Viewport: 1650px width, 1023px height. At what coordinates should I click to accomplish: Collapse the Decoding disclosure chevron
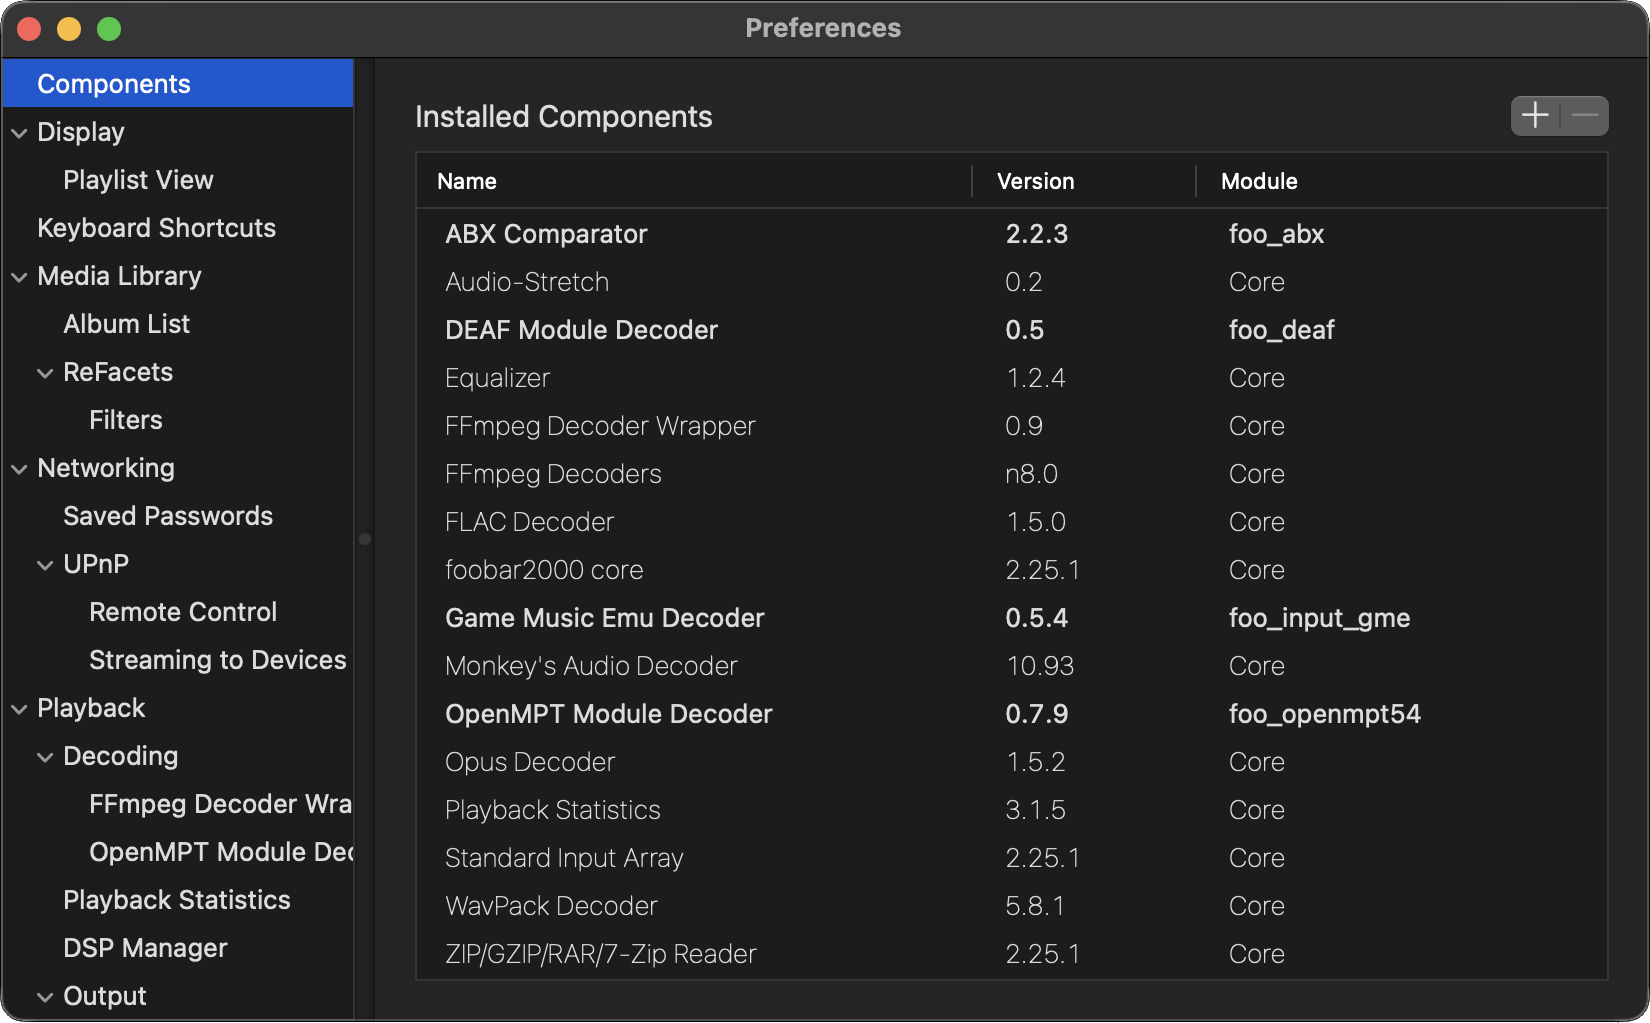click(45, 757)
